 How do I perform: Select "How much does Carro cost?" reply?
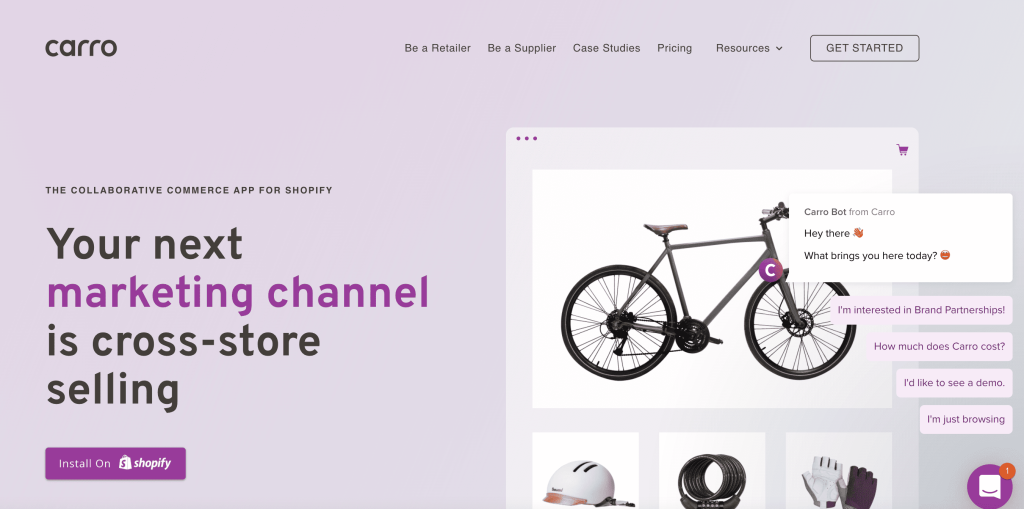939,346
